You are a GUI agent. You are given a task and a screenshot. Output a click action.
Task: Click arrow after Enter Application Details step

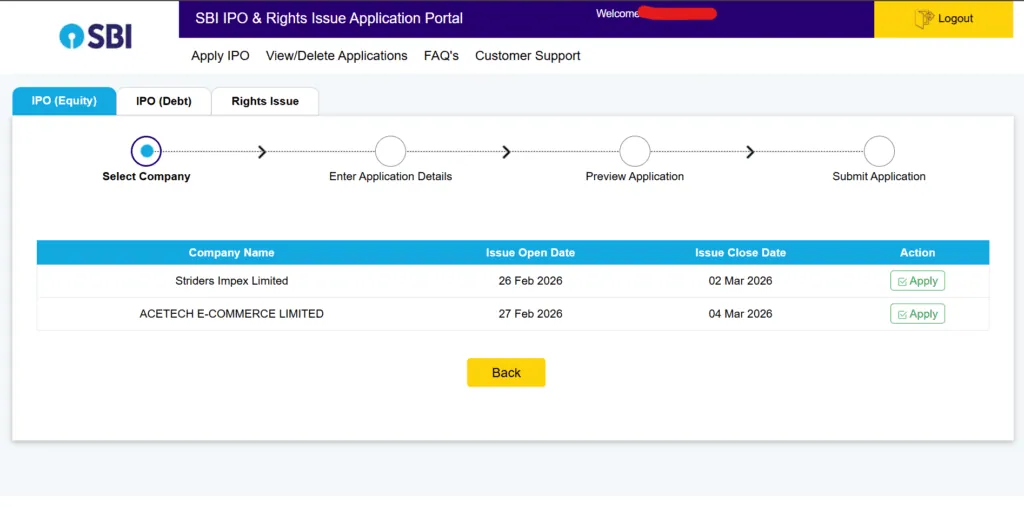point(506,152)
